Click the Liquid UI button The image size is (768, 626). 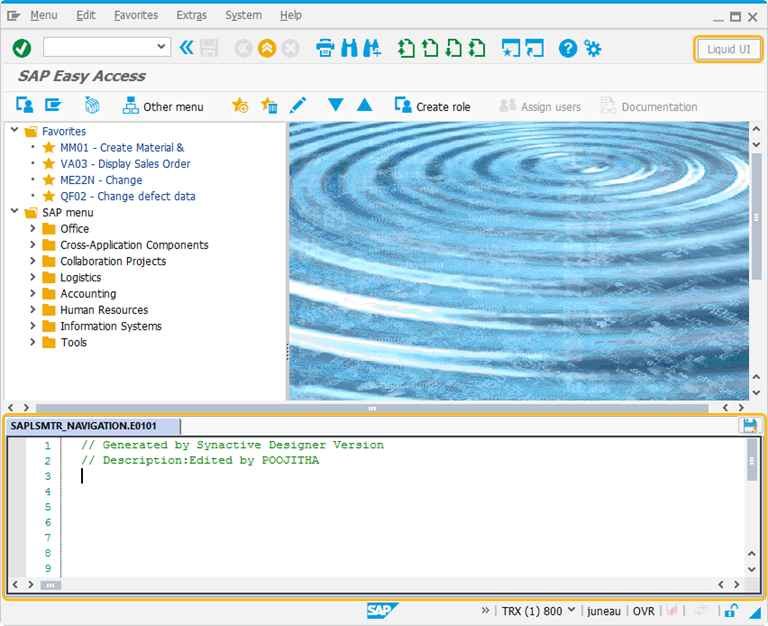point(728,49)
